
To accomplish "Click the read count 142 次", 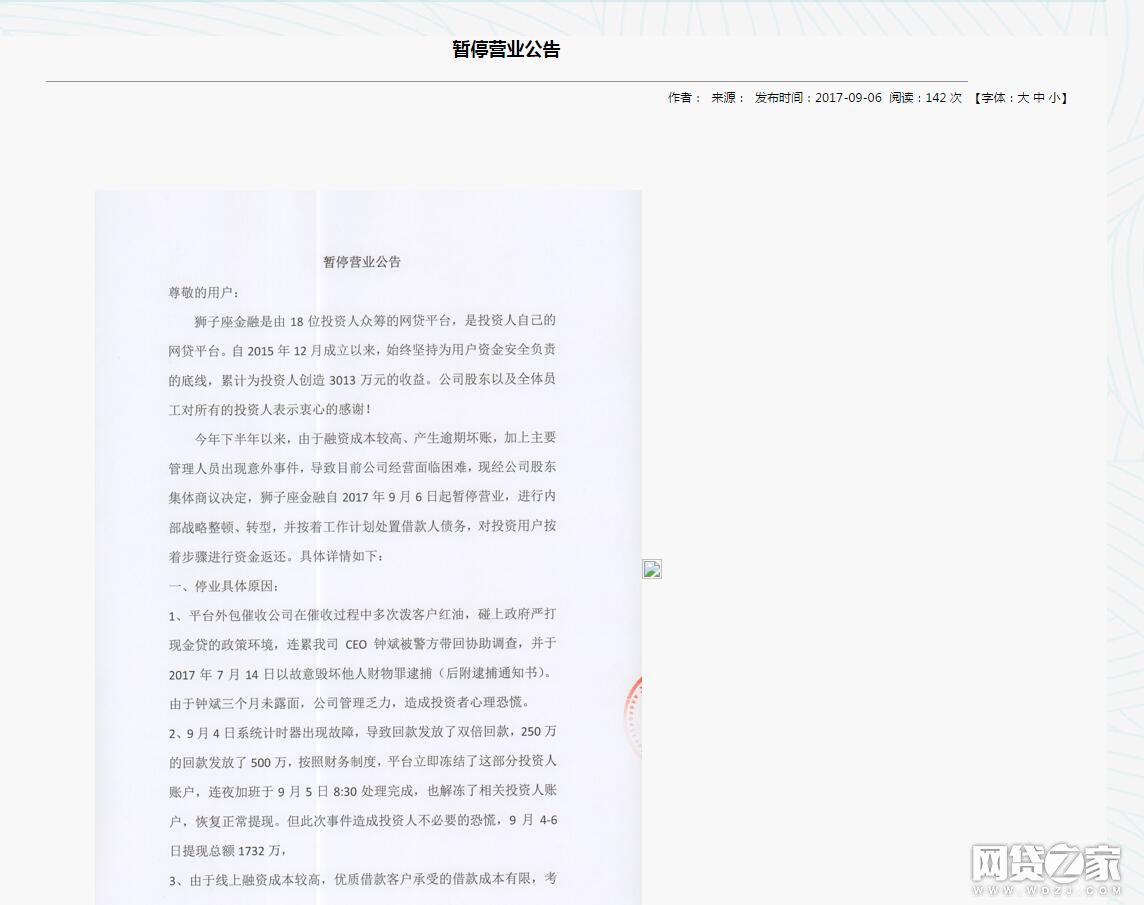I will point(943,98).
